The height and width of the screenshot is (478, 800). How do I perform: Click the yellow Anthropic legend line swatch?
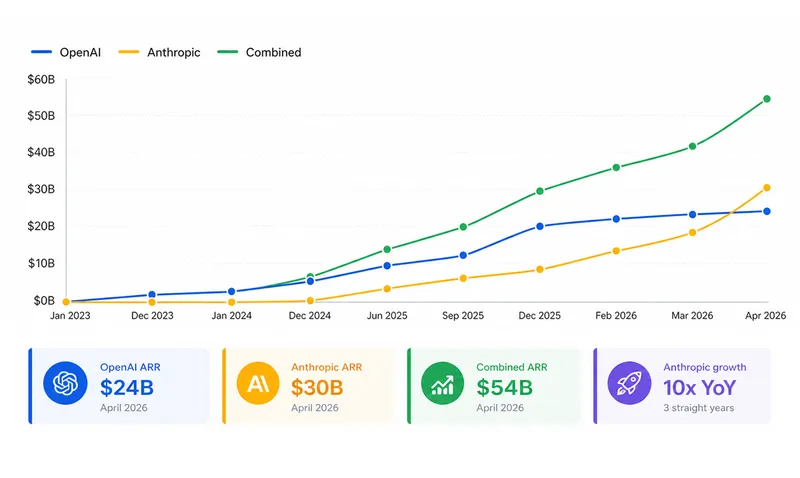129,52
